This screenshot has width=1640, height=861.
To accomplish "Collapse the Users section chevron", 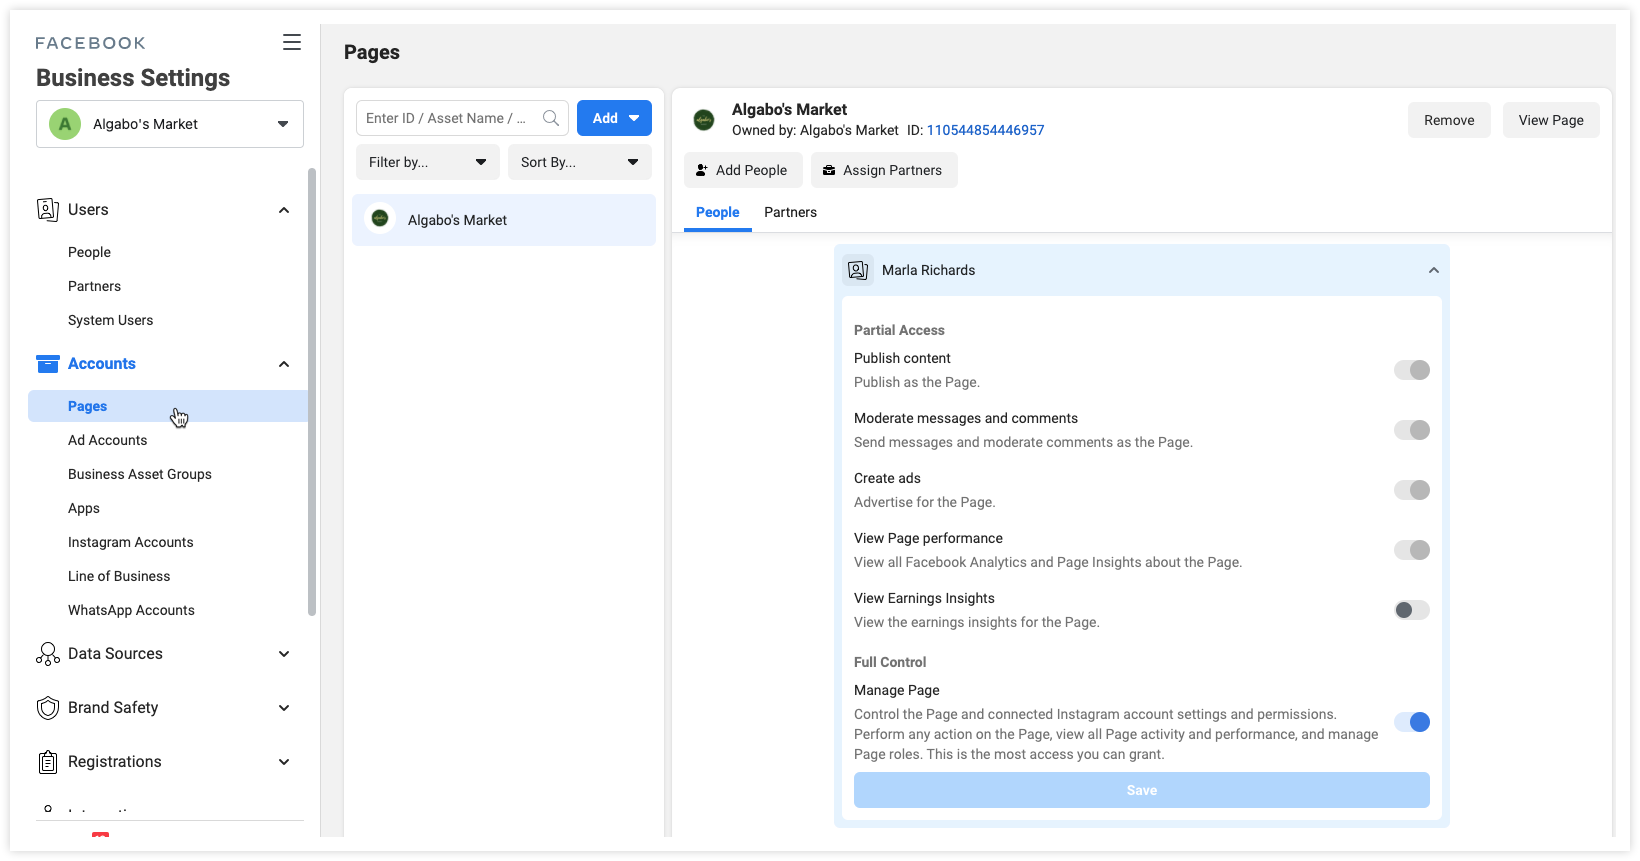I will 284,210.
